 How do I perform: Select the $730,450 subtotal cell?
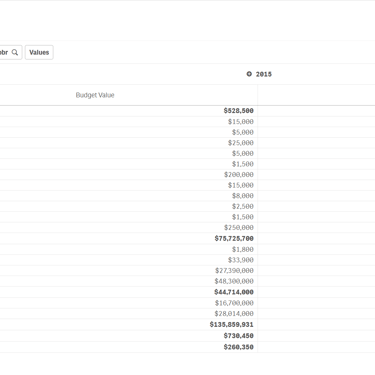coord(239,336)
